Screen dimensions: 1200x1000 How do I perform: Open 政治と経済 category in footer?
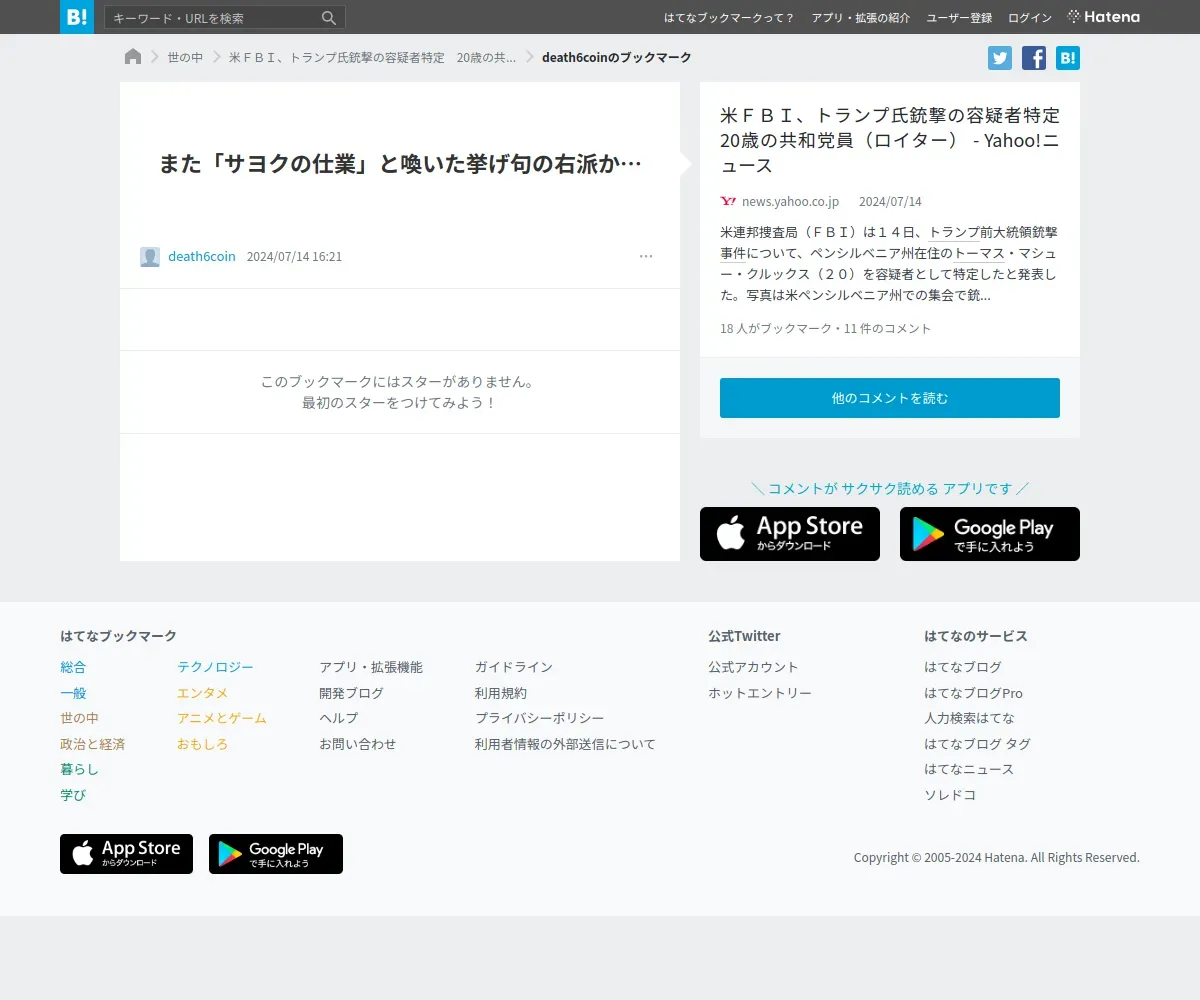pos(92,744)
